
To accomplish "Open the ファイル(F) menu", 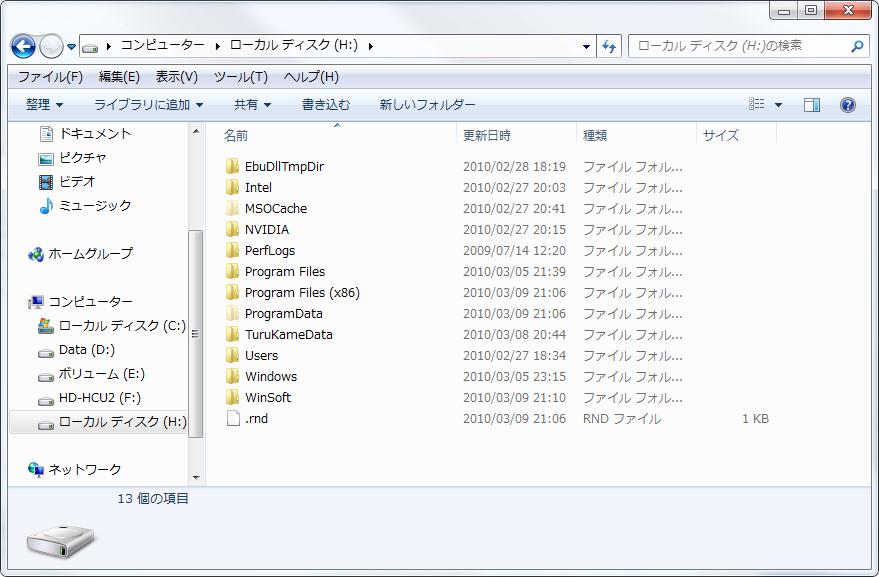I will click(50, 77).
